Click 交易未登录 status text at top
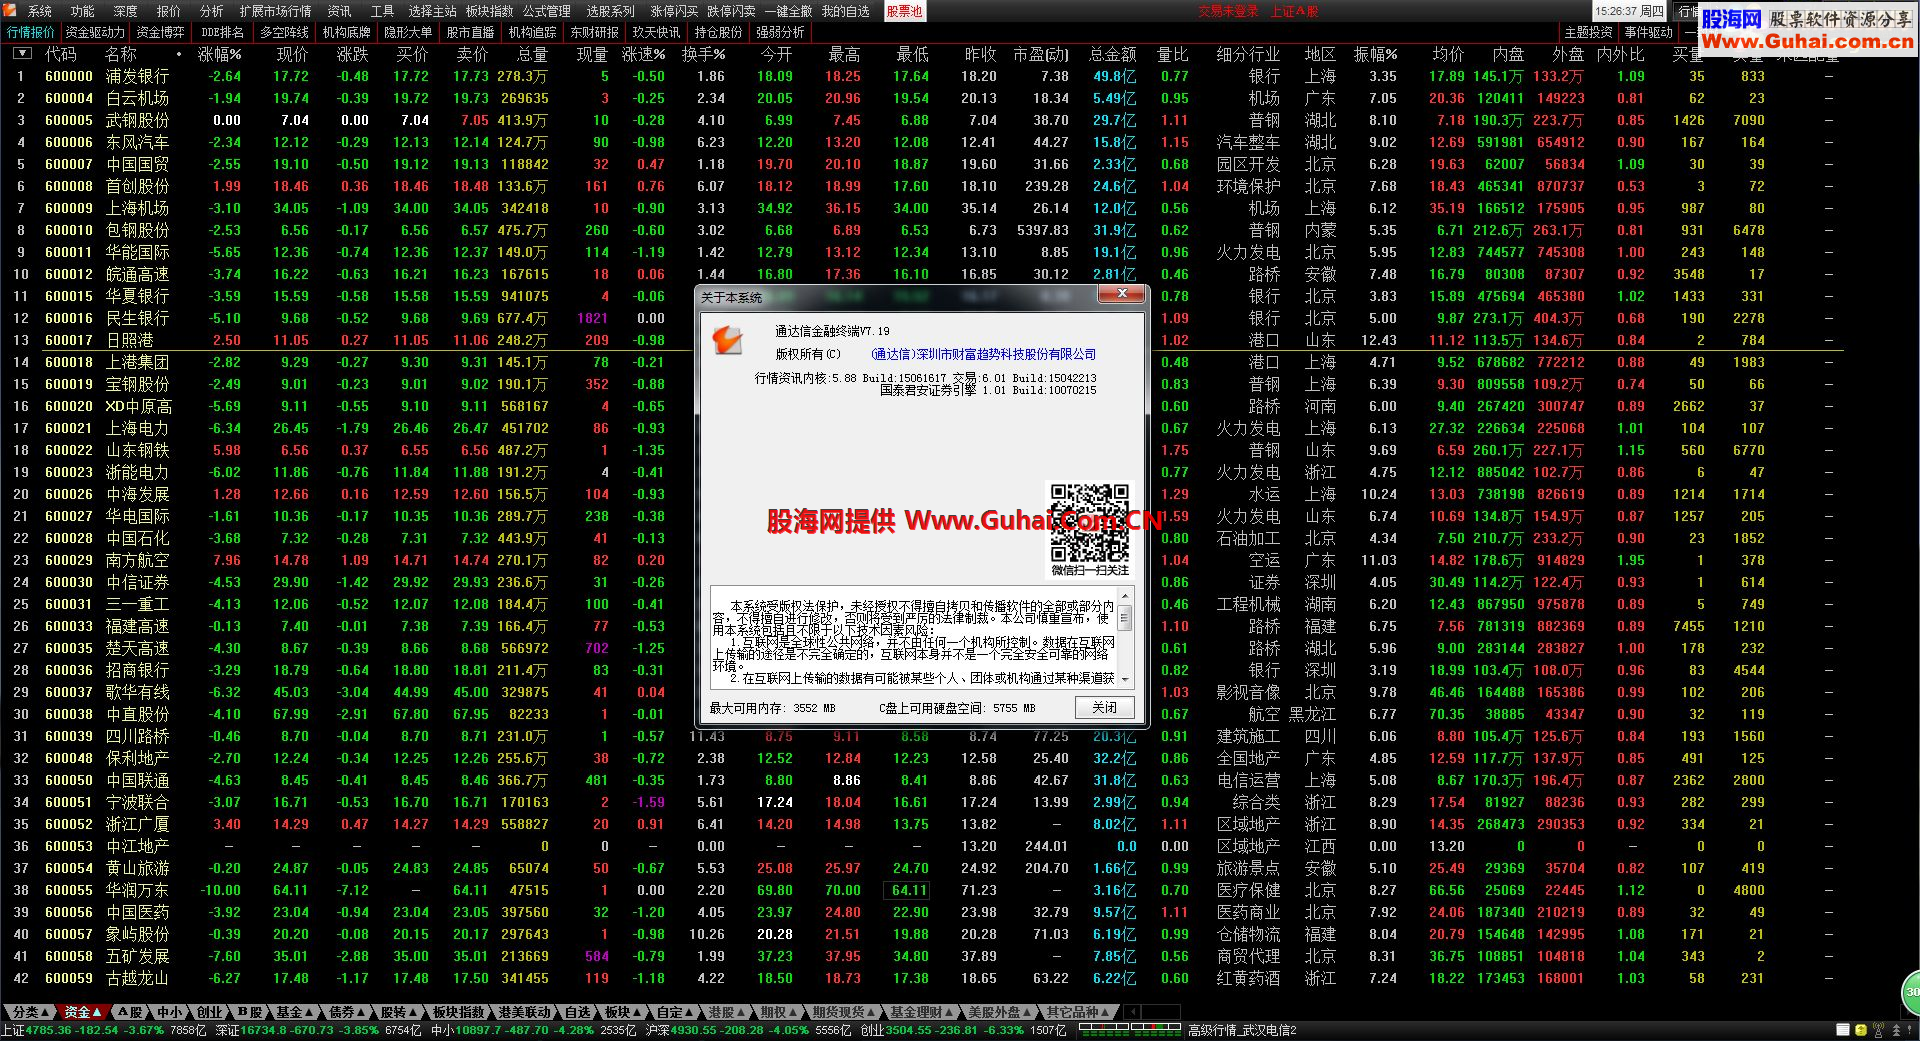The height and width of the screenshot is (1041, 1920). tap(1228, 11)
